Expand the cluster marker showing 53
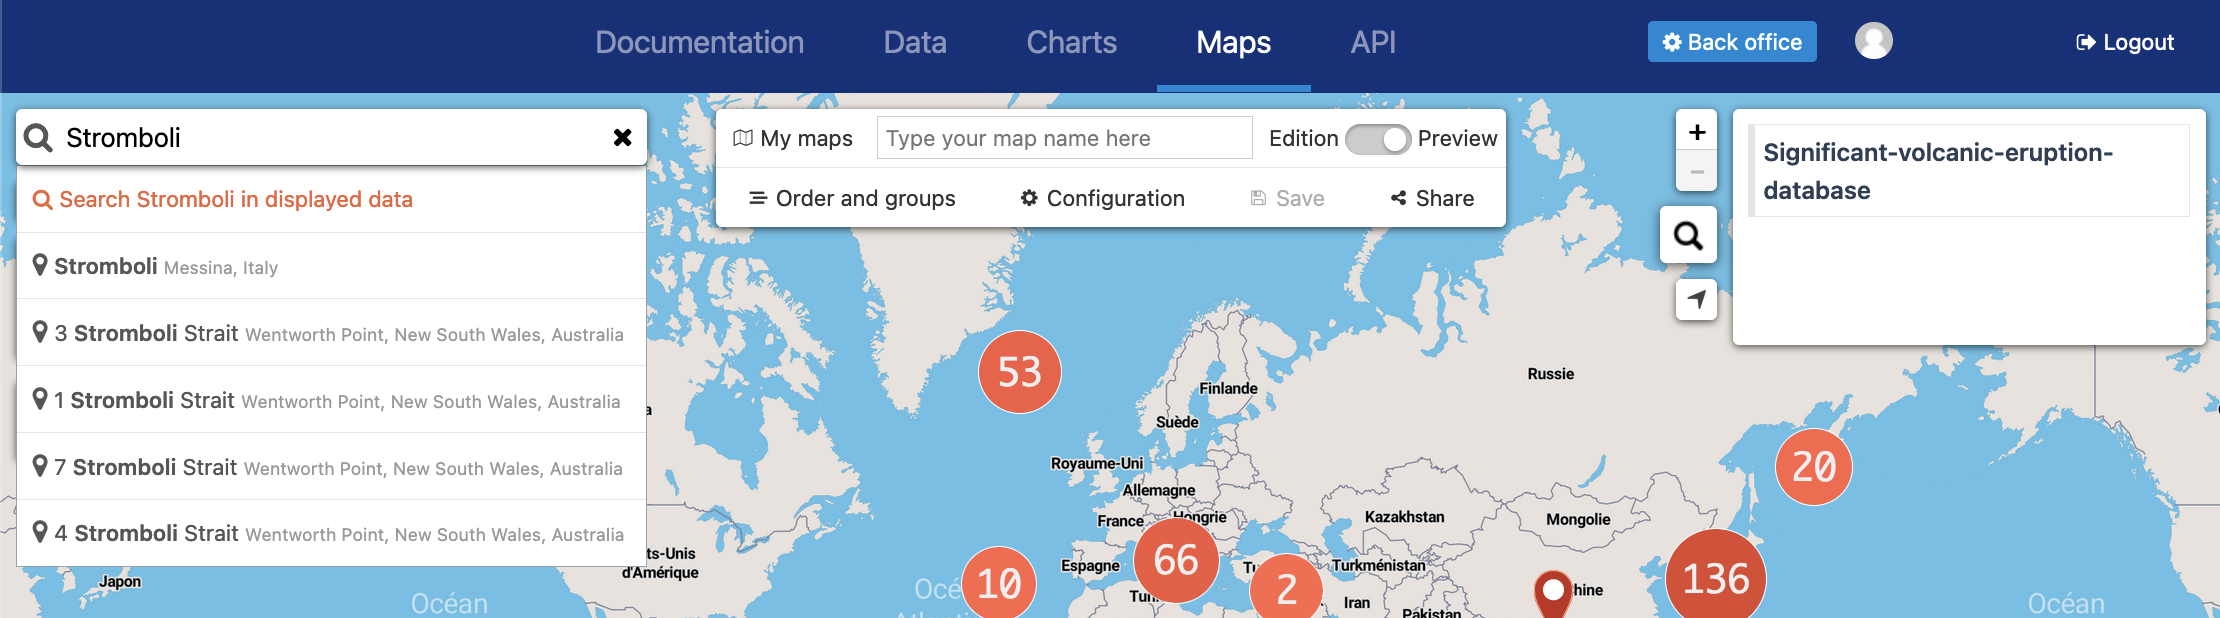 (1019, 372)
